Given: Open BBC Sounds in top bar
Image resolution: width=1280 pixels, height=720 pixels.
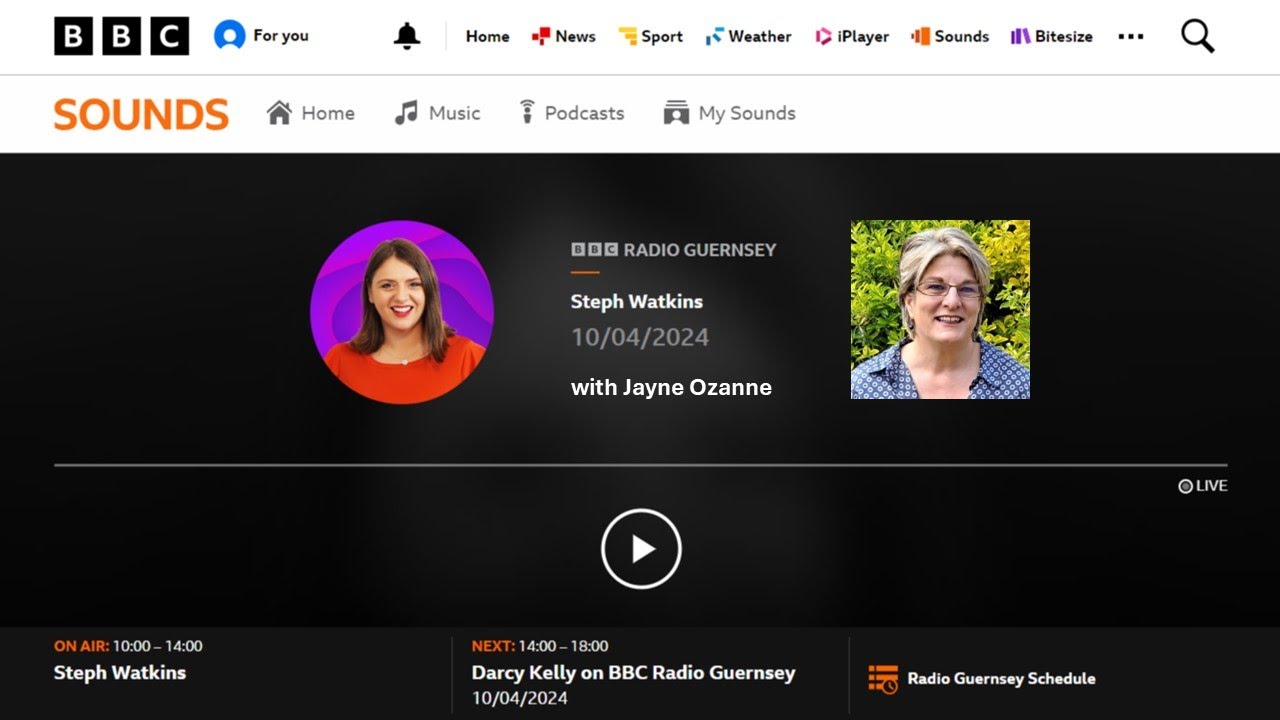Looking at the screenshot, I should tap(950, 36).
